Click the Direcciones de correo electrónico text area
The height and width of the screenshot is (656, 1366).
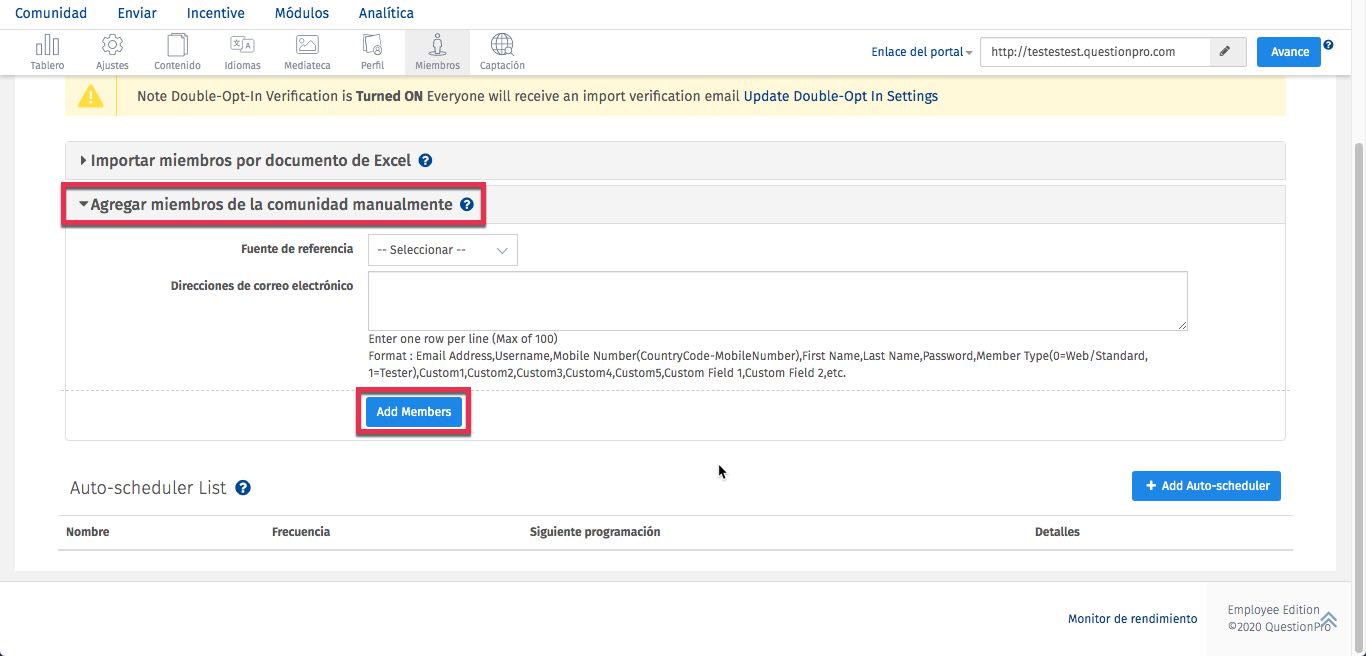click(778, 301)
